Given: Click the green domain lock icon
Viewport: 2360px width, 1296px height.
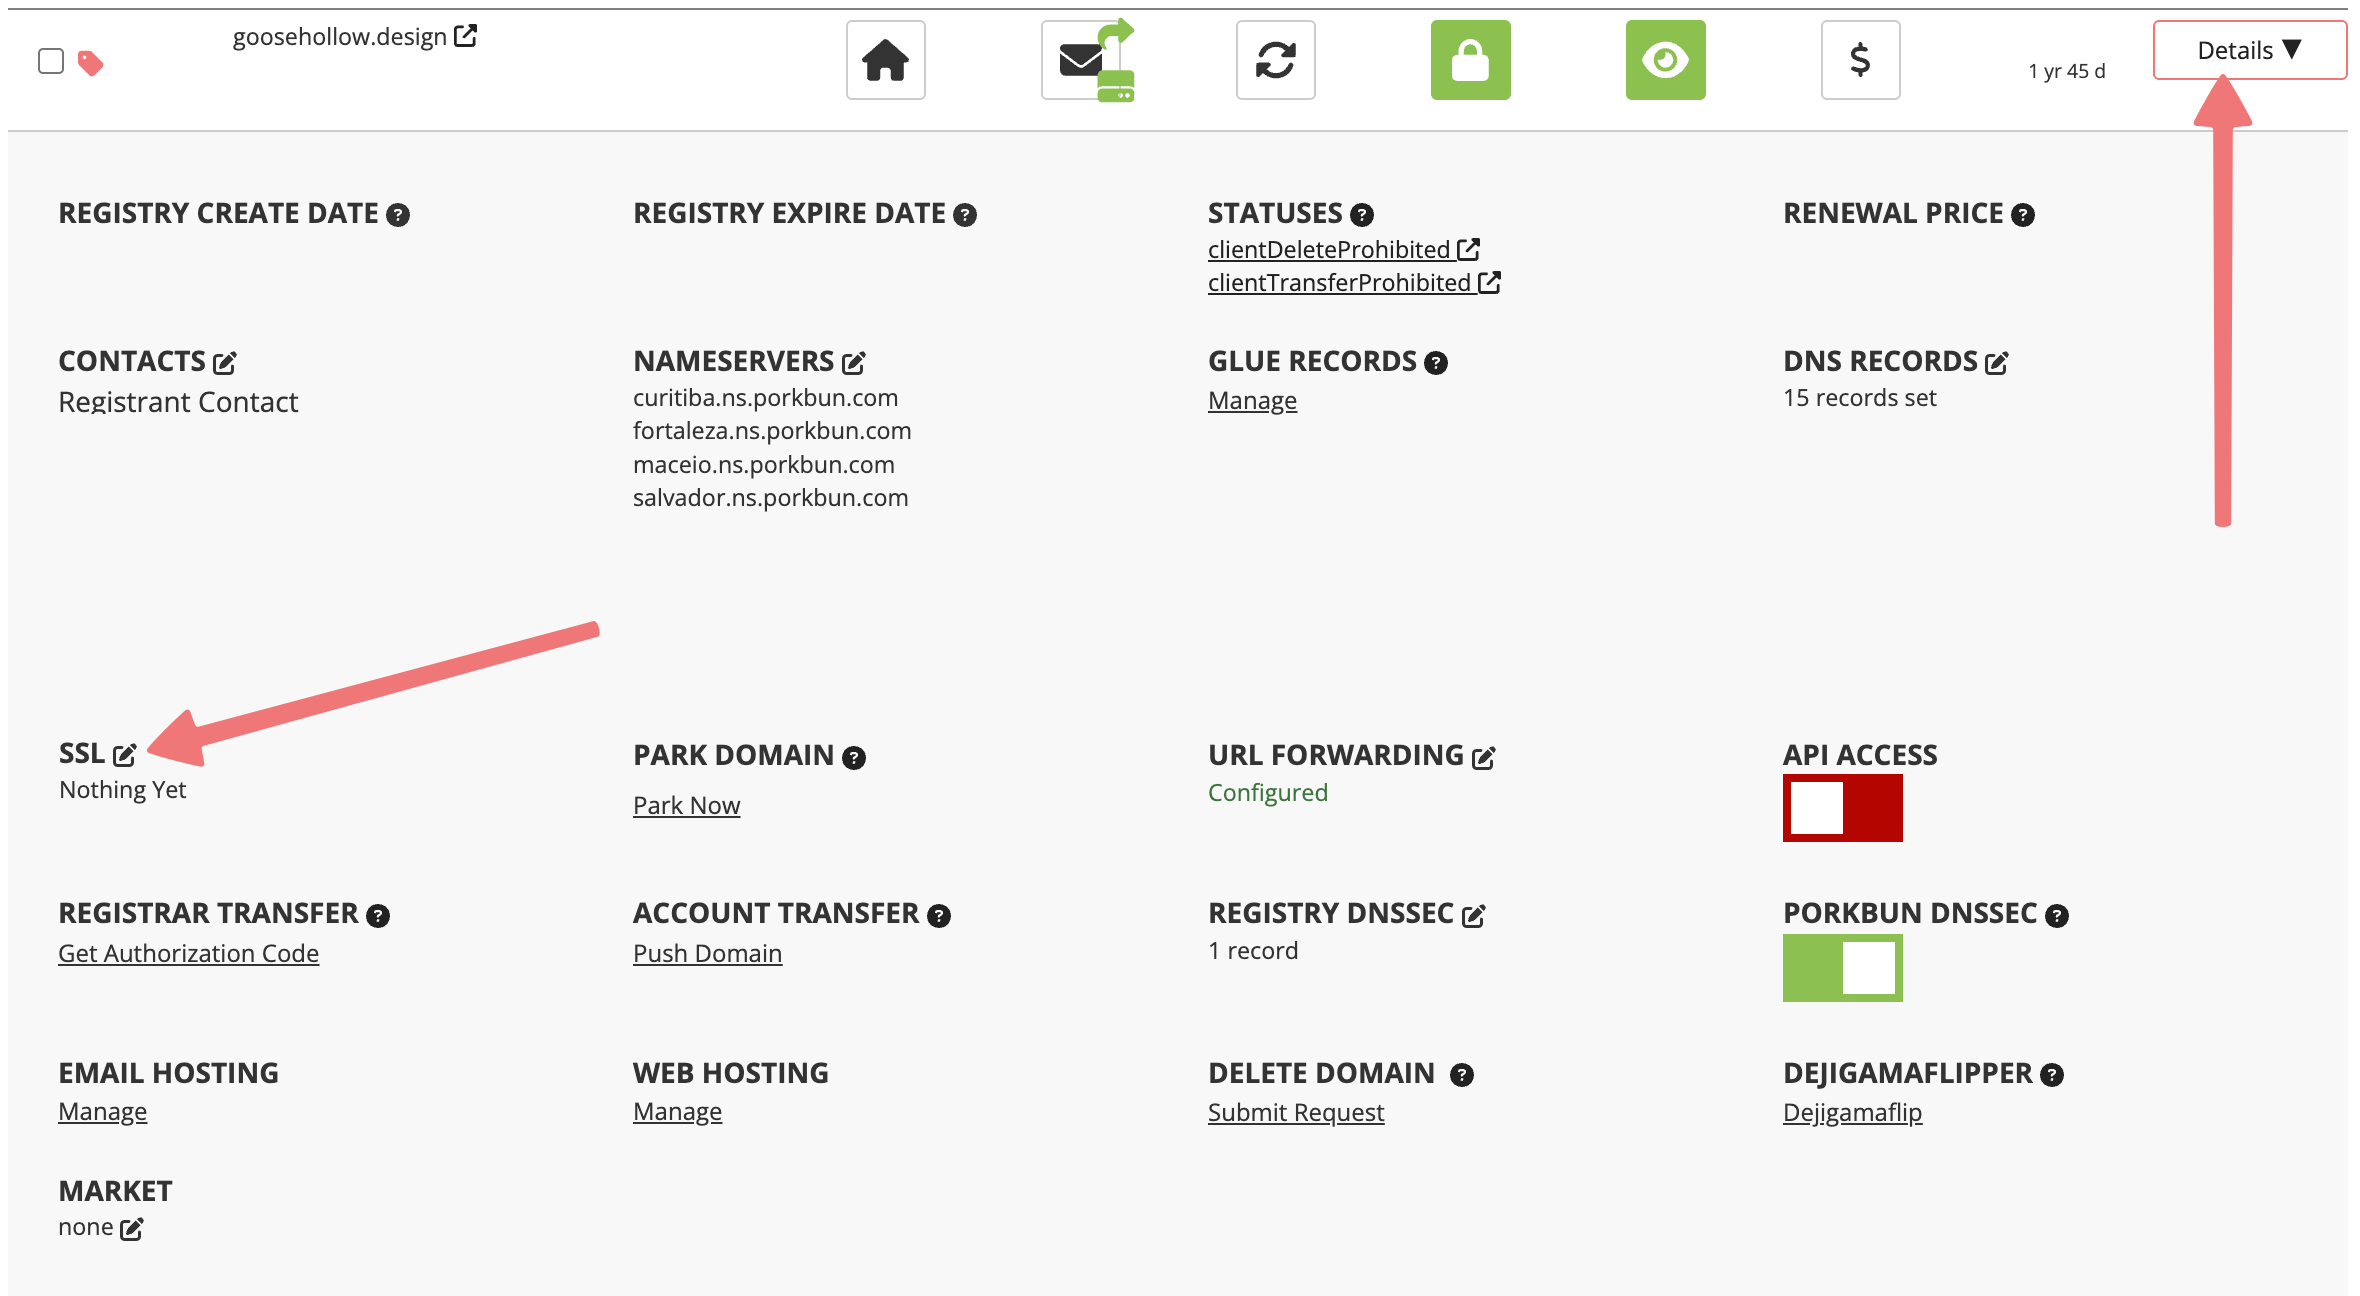Looking at the screenshot, I should click(1470, 60).
